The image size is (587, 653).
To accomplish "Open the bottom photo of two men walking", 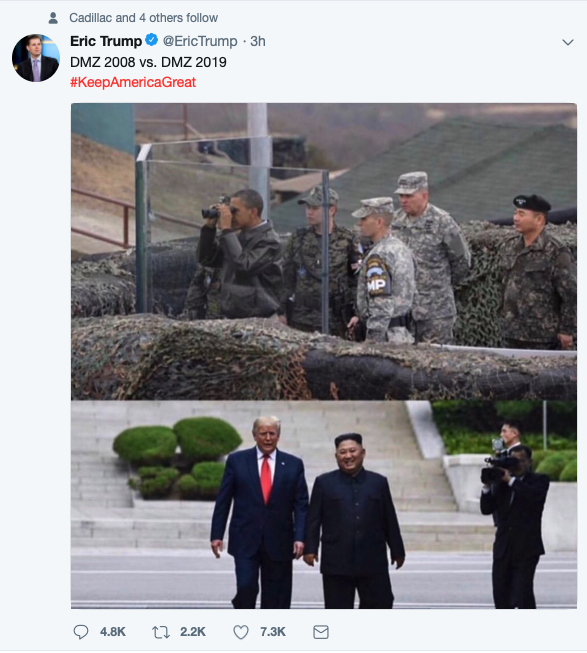I will pos(324,505).
